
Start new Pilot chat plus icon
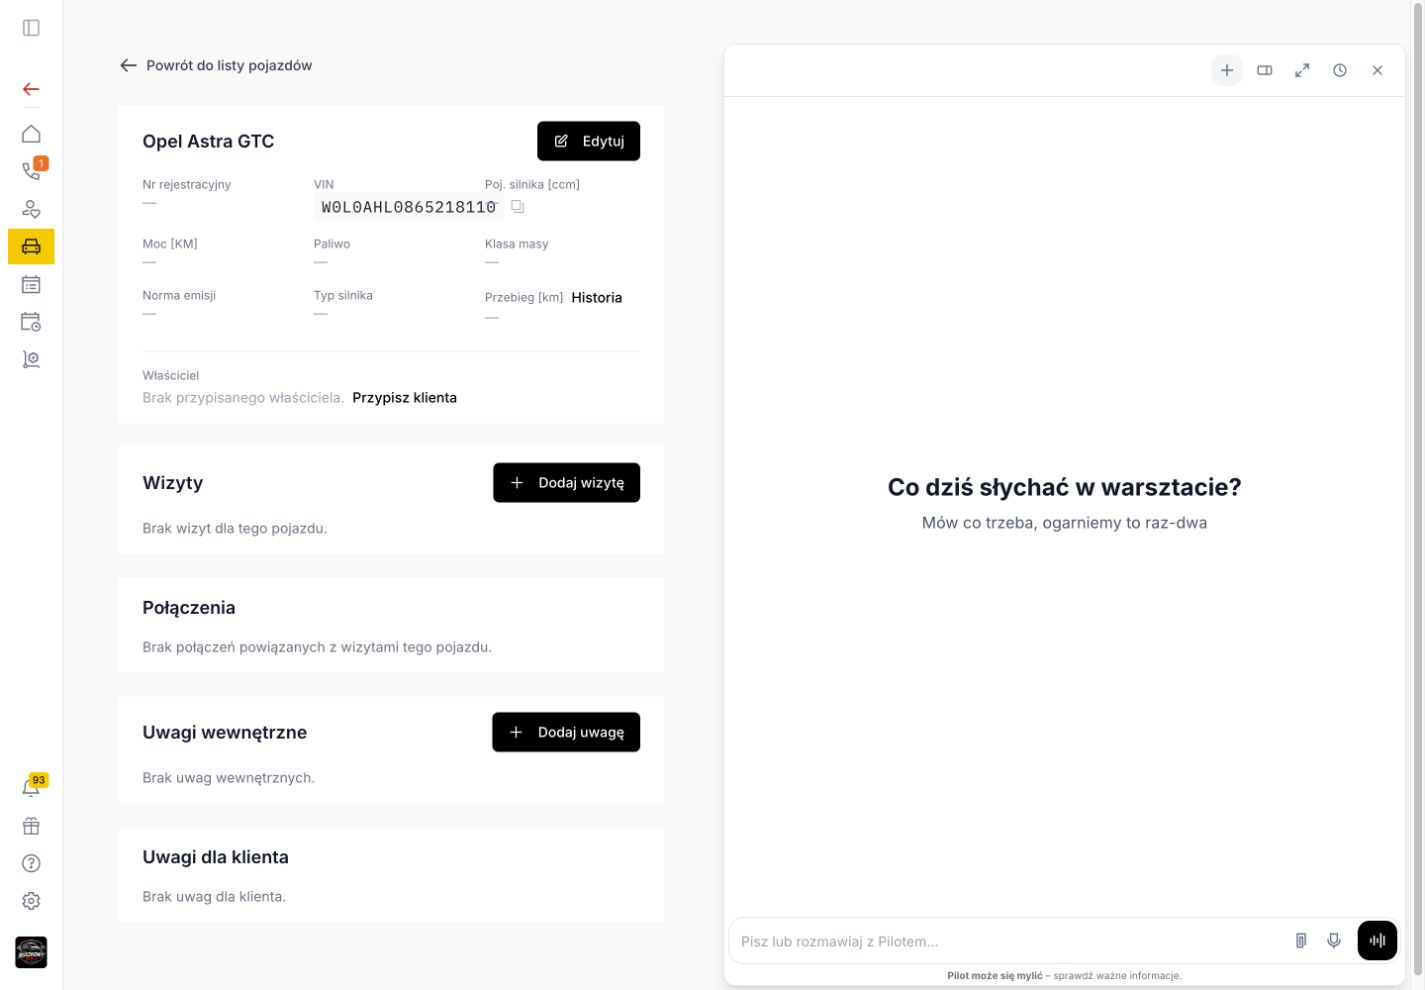pyautogui.click(x=1227, y=70)
